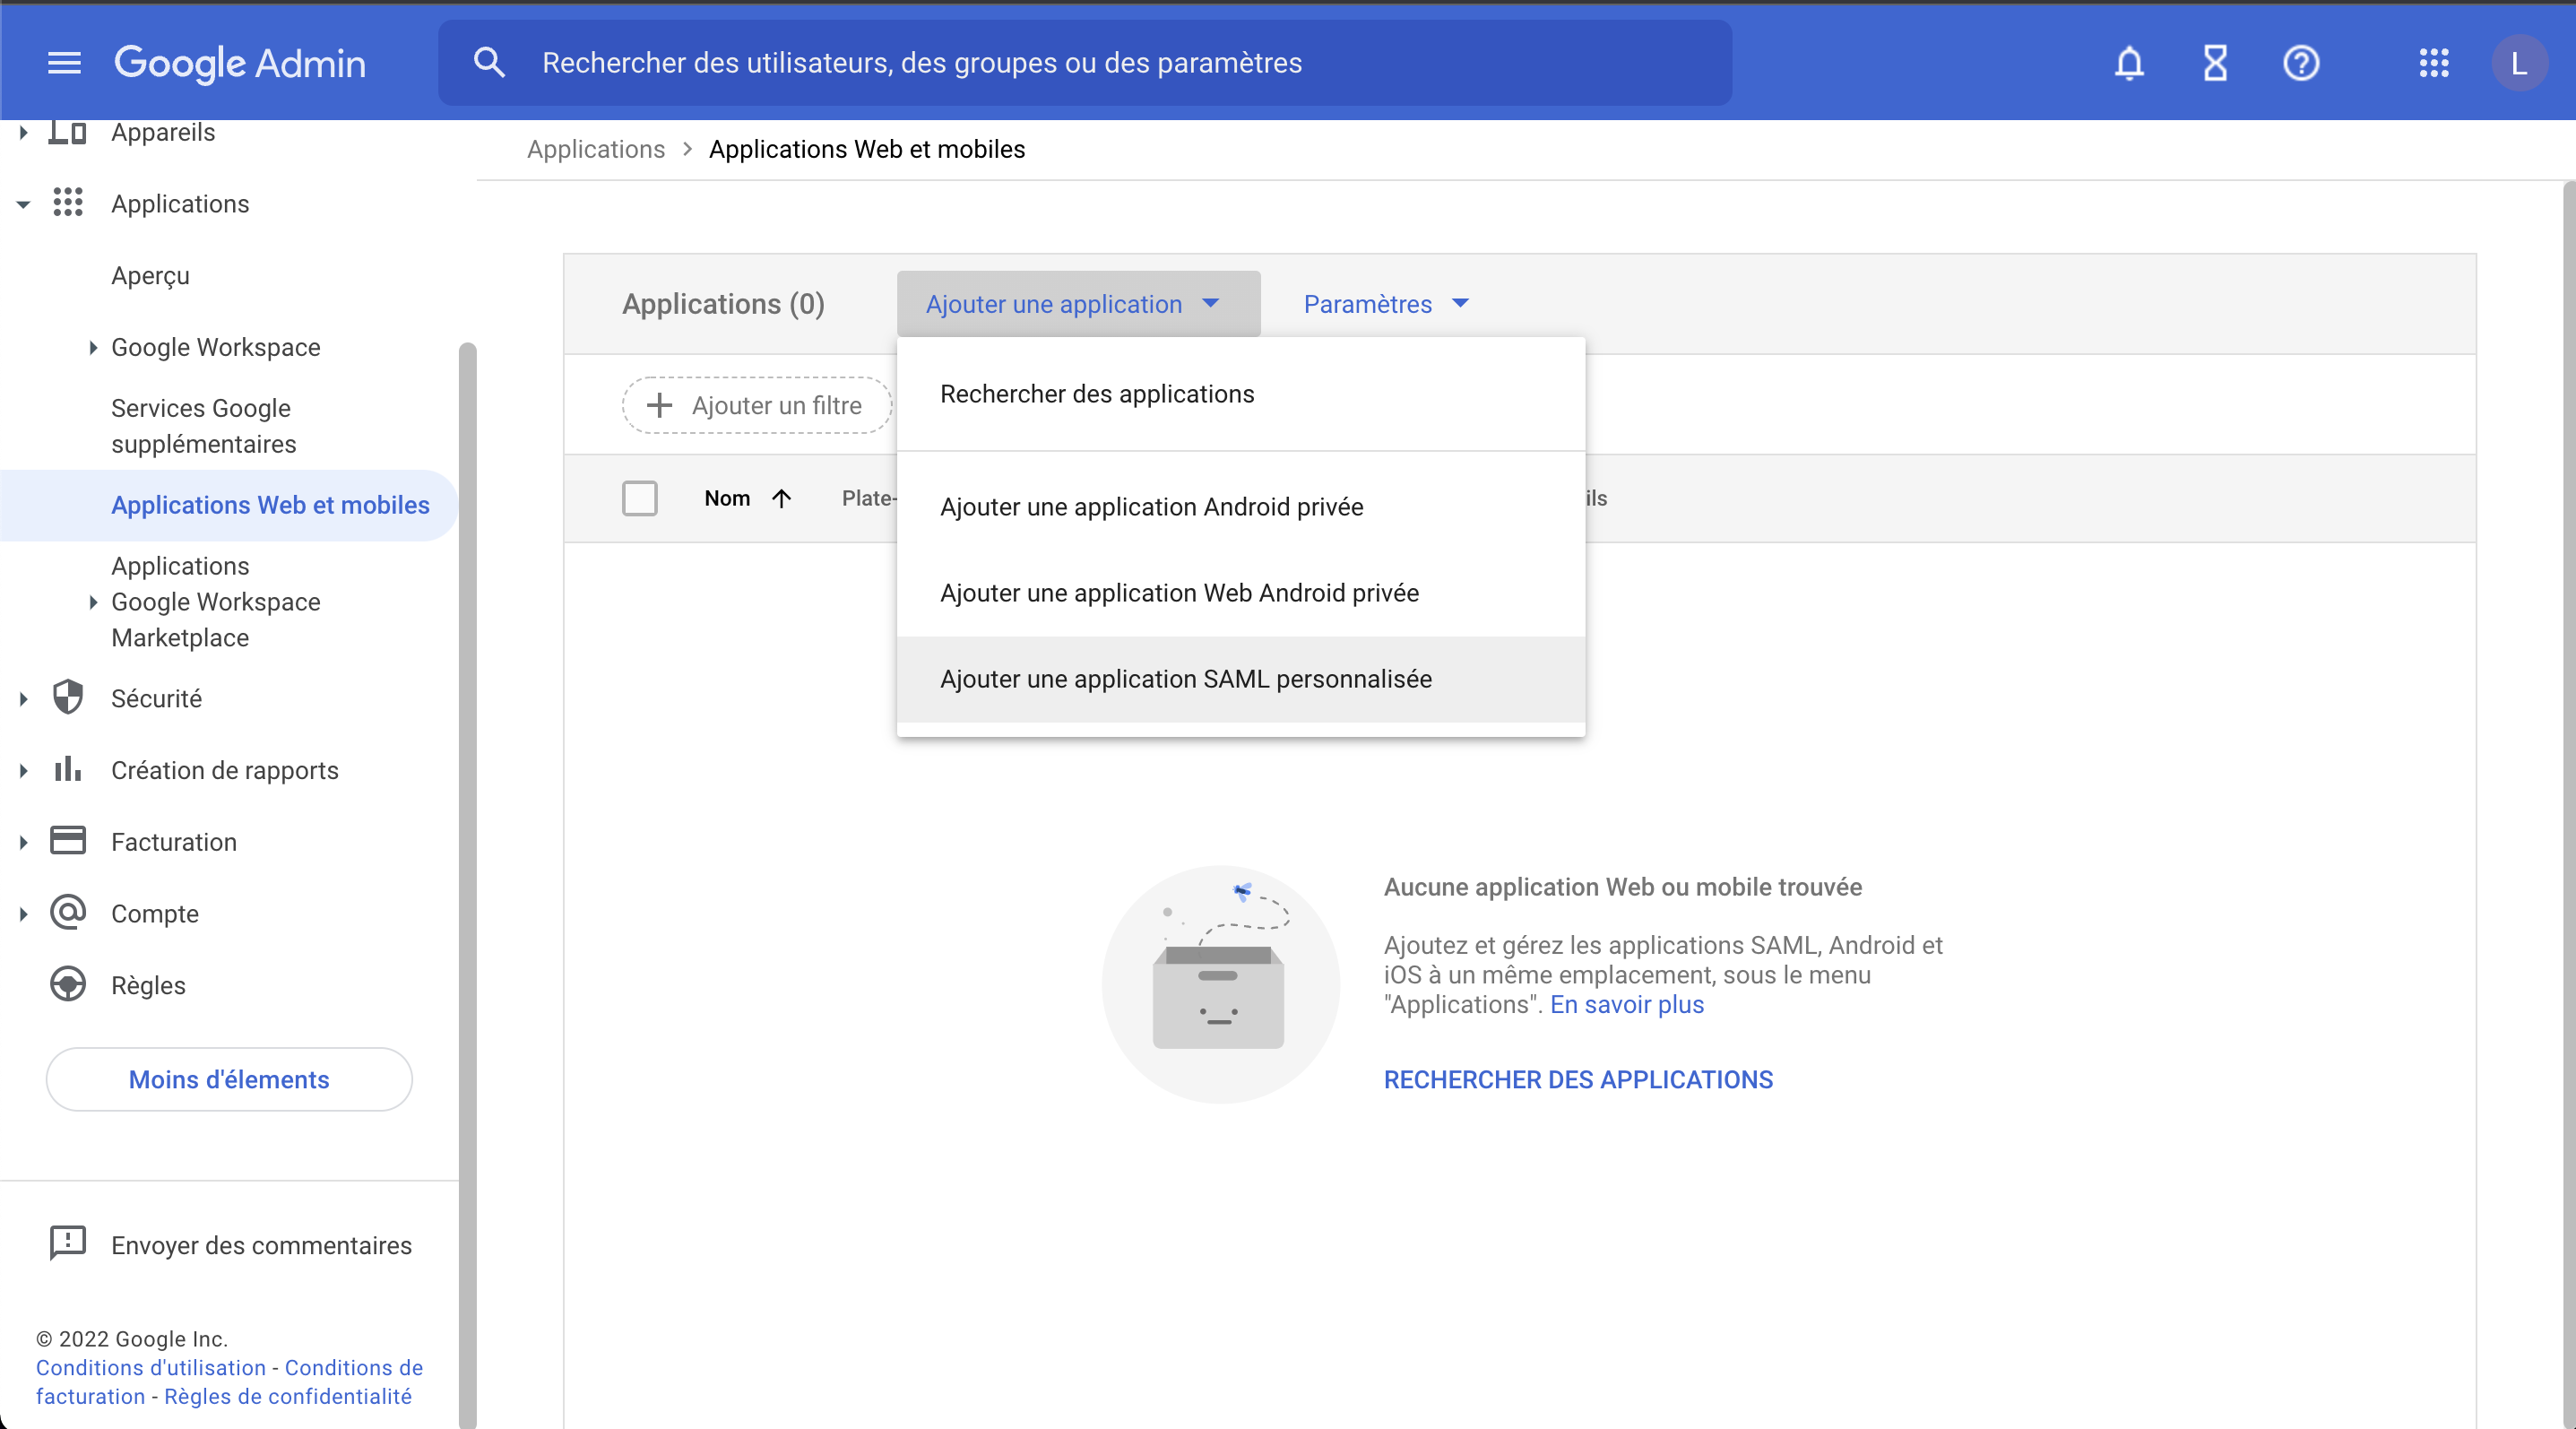The height and width of the screenshot is (1429, 2576).
Task: Click the Compte @ icon
Action: pyautogui.click(x=66, y=912)
